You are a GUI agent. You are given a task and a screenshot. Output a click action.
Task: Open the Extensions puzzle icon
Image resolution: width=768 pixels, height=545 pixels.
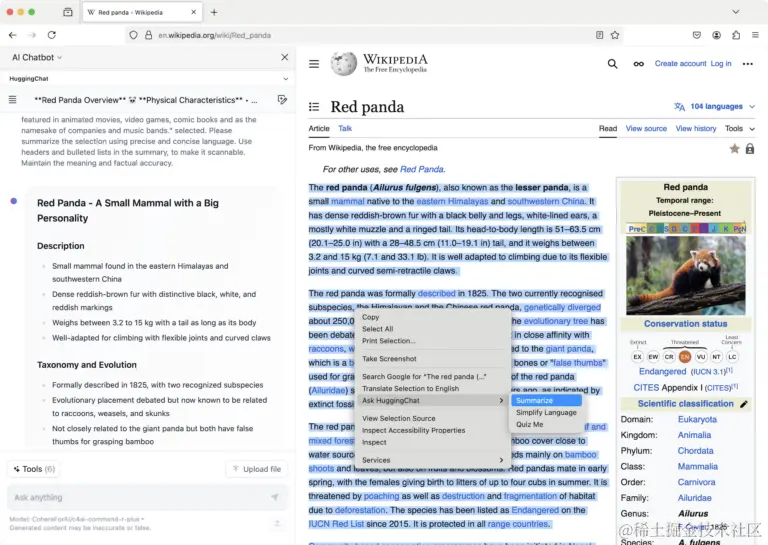click(736, 35)
